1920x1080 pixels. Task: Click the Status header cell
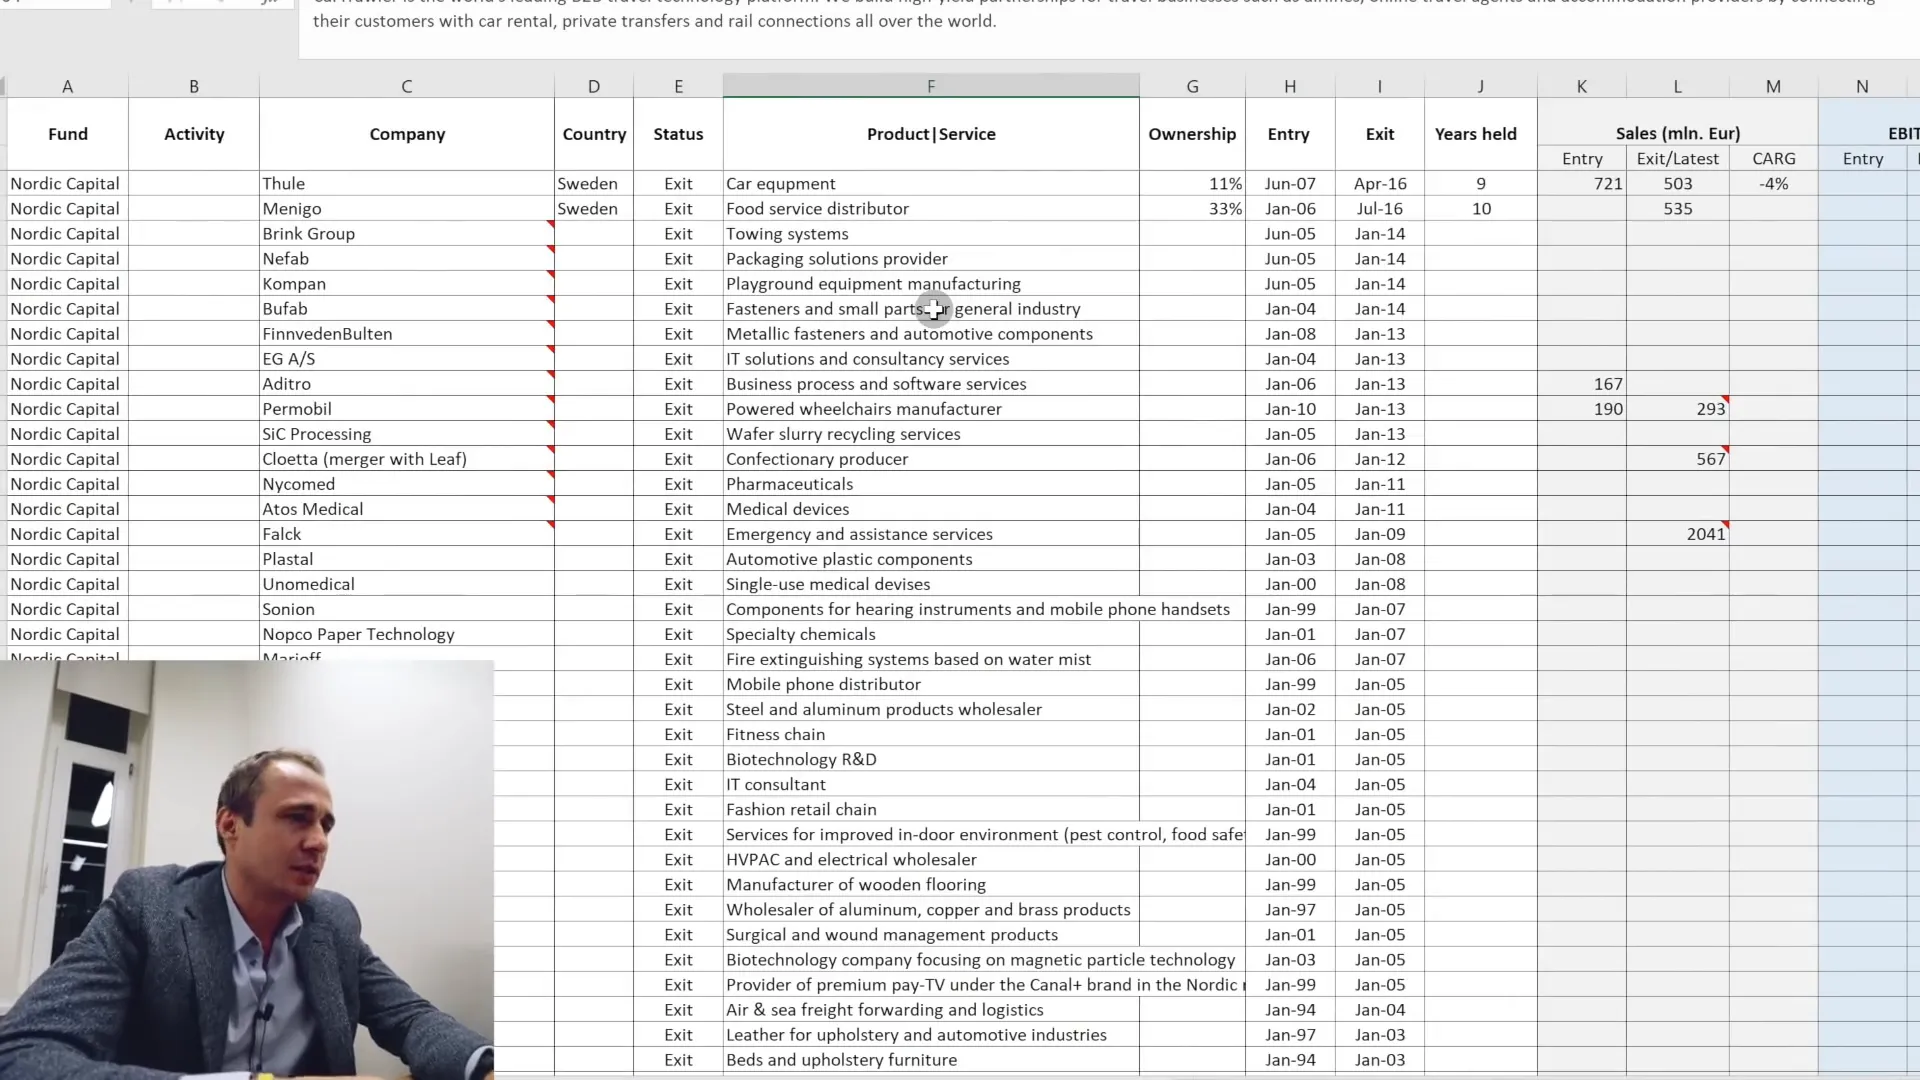tap(678, 134)
